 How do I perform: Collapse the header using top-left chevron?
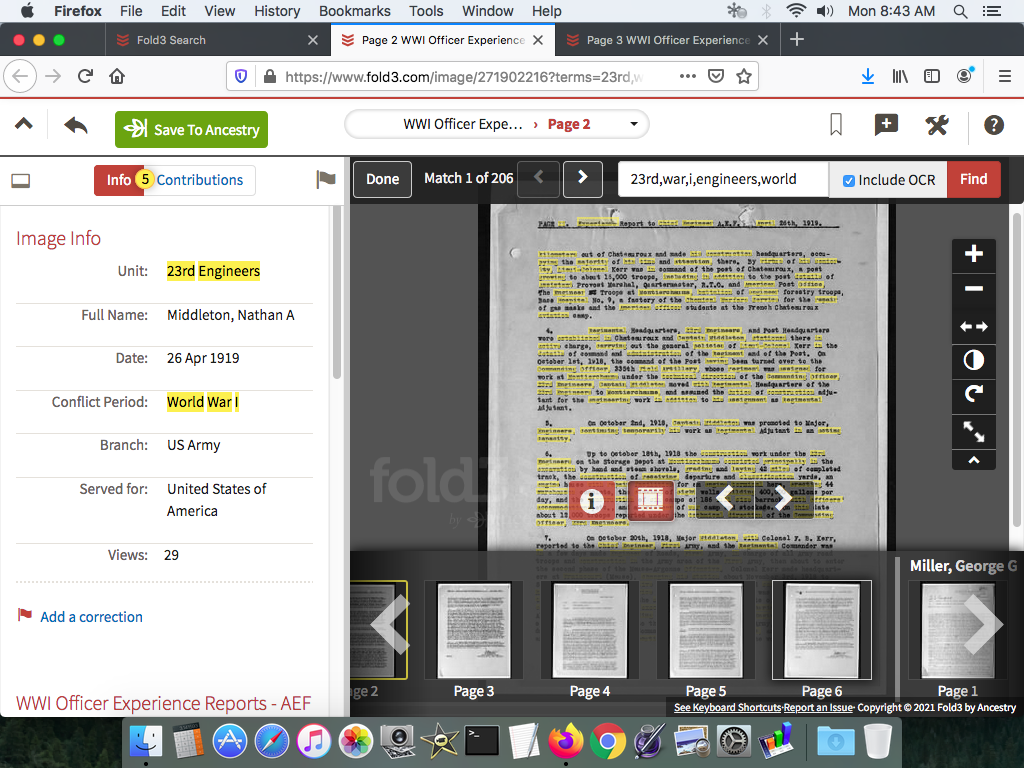(x=23, y=125)
